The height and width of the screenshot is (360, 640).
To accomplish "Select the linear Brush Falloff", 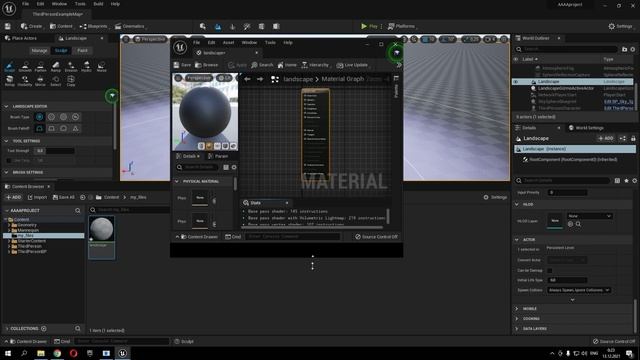I will tap(51, 129).
